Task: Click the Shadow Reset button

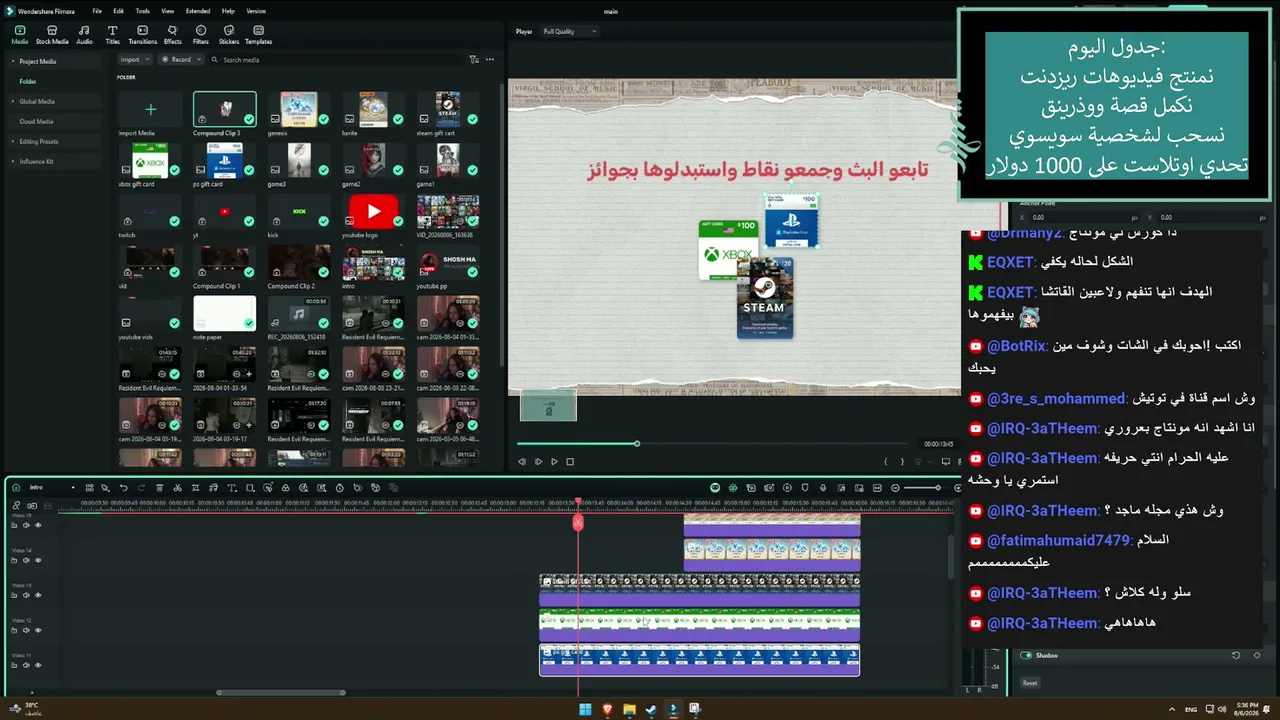Action: (x=1030, y=684)
